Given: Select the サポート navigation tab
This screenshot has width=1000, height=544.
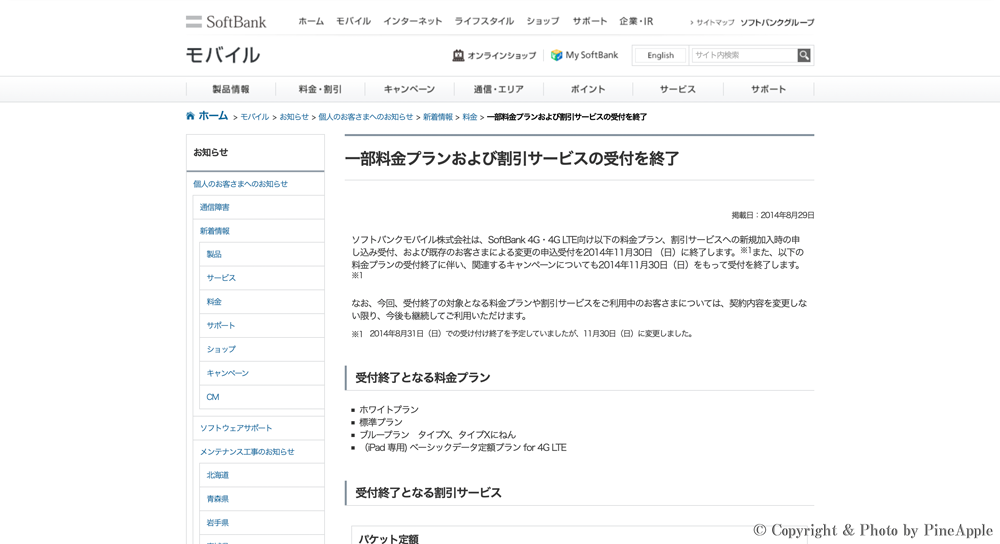Looking at the screenshot, I should [768, 89].
